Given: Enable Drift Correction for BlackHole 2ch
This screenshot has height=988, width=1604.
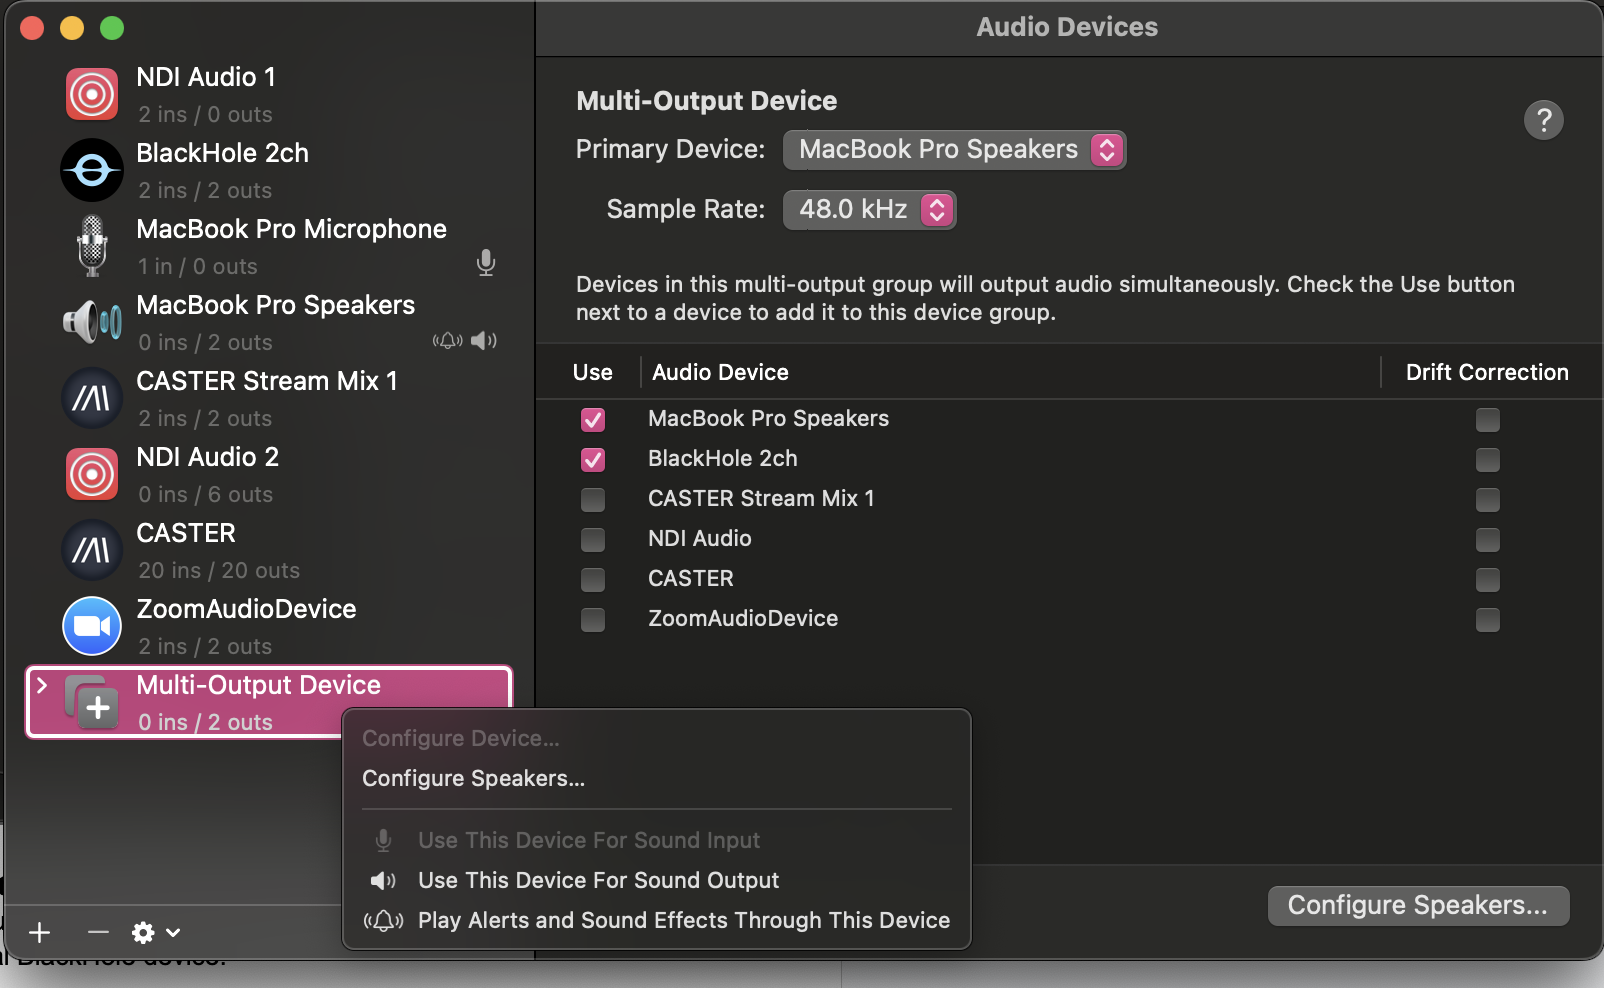Looking at the screenshot, I should coord(1487,460).
